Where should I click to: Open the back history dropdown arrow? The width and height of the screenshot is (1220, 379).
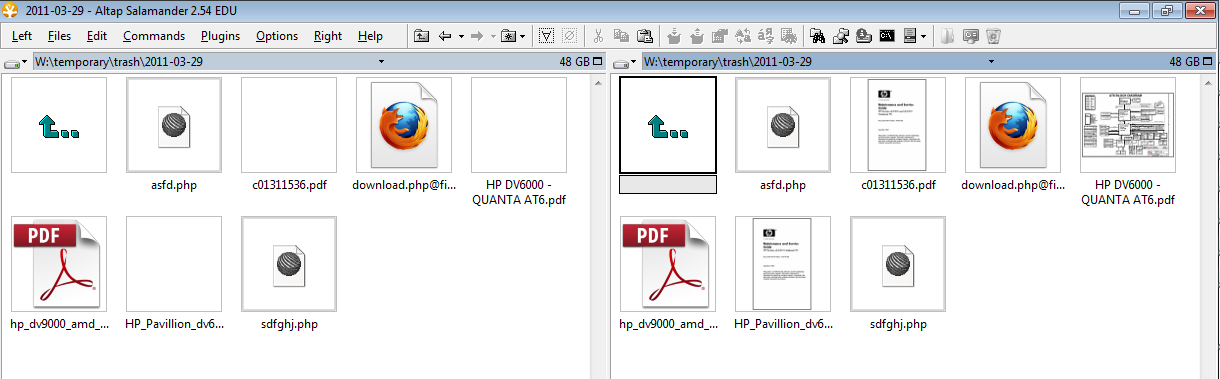(461, 36)
